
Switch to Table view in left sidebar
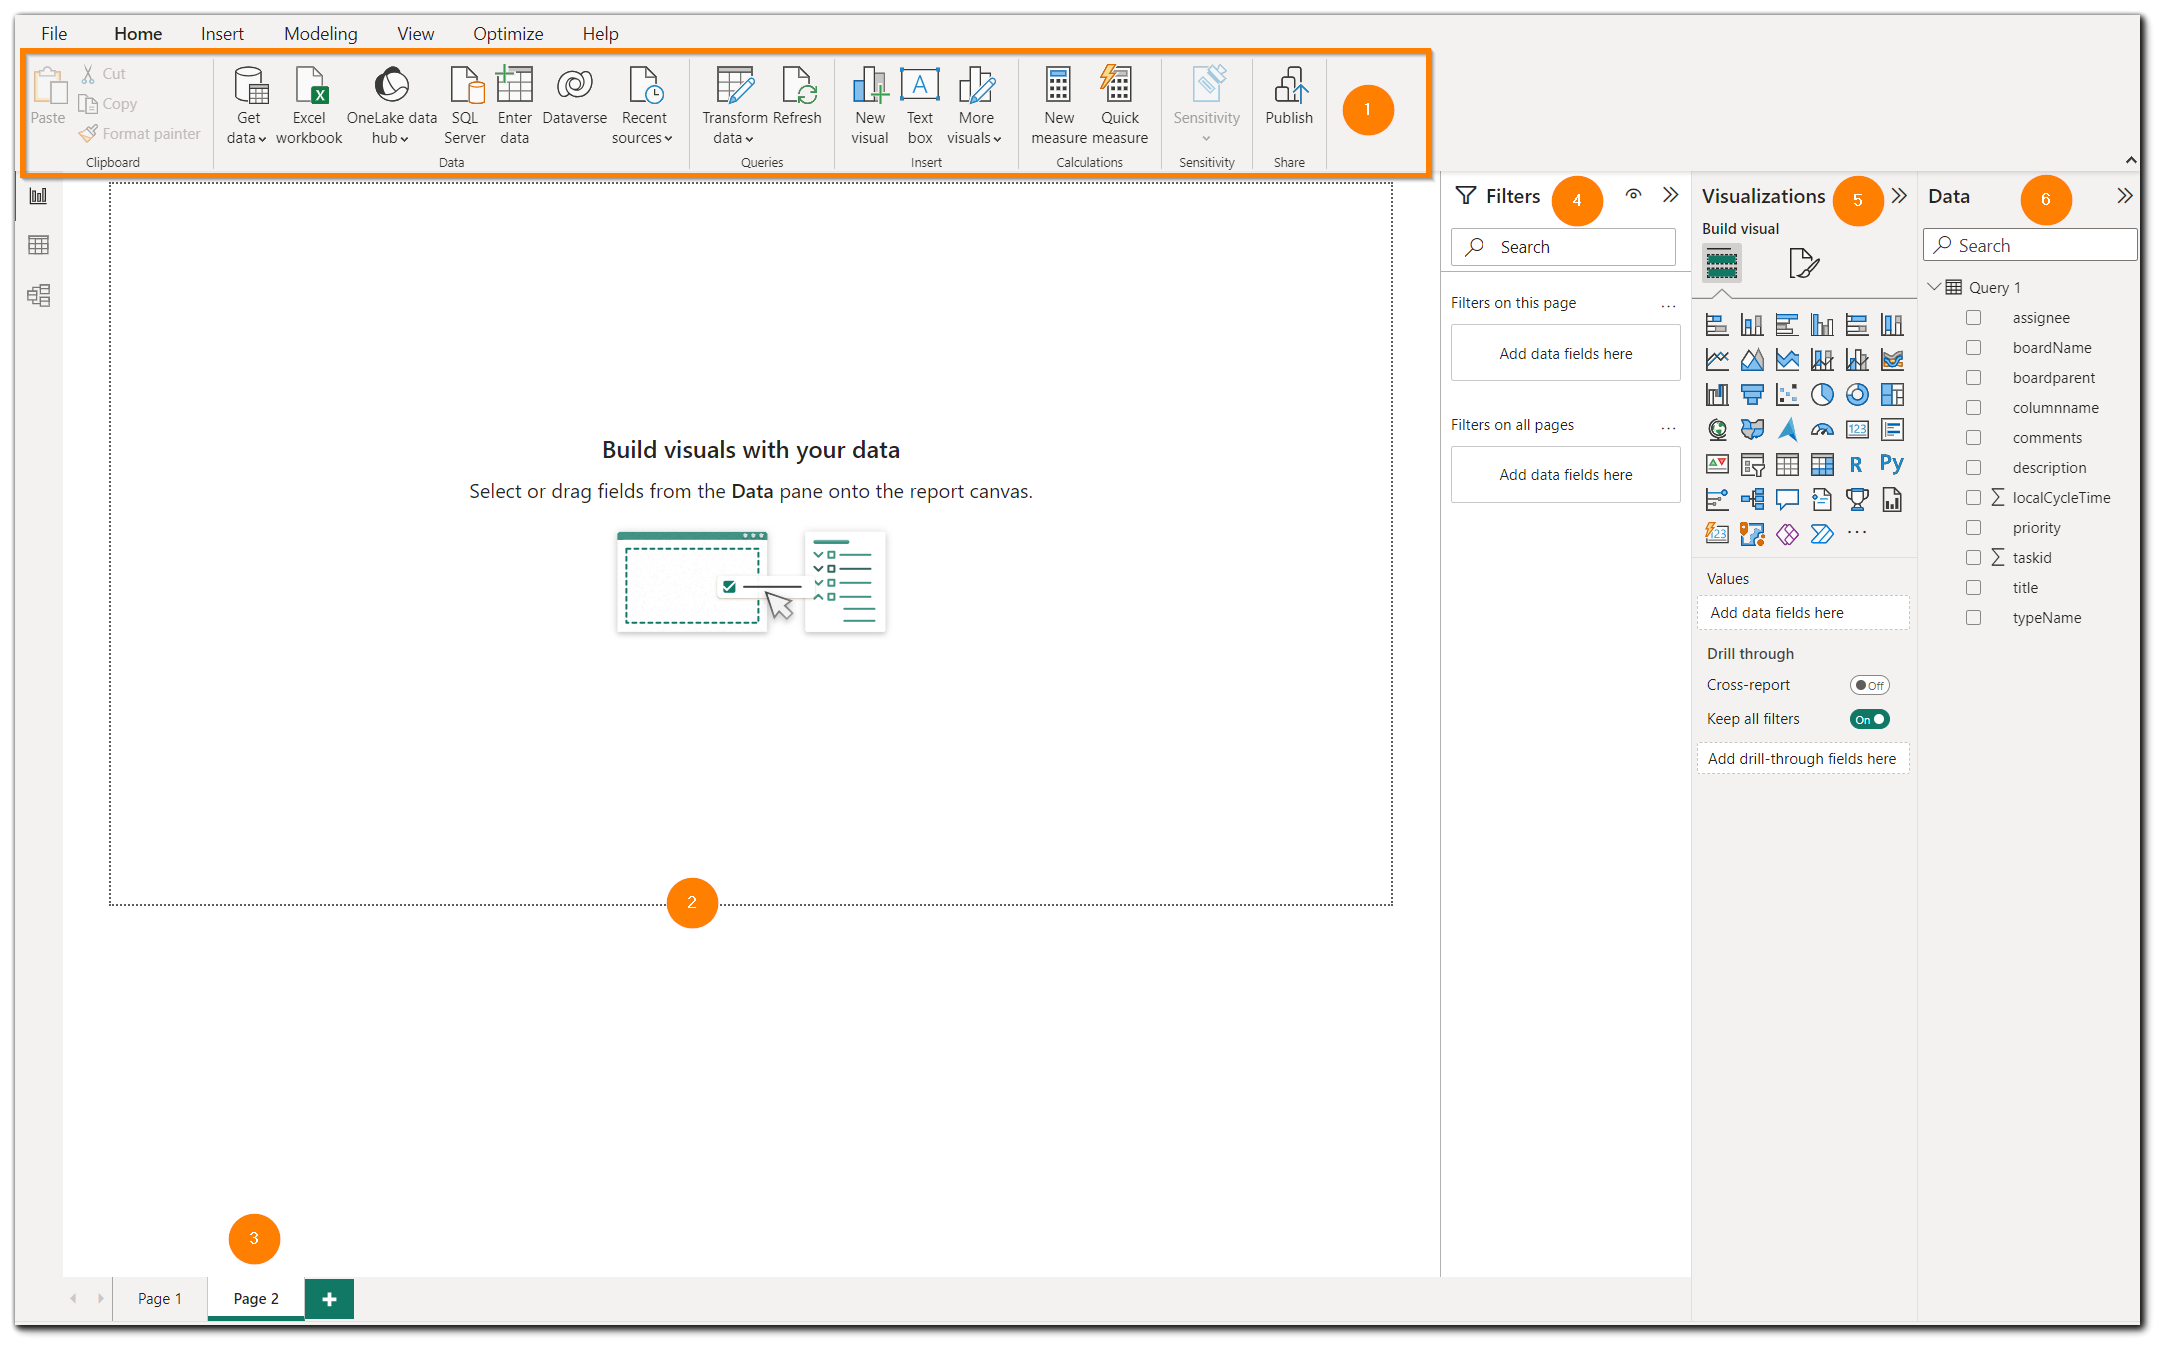point(38,245)
